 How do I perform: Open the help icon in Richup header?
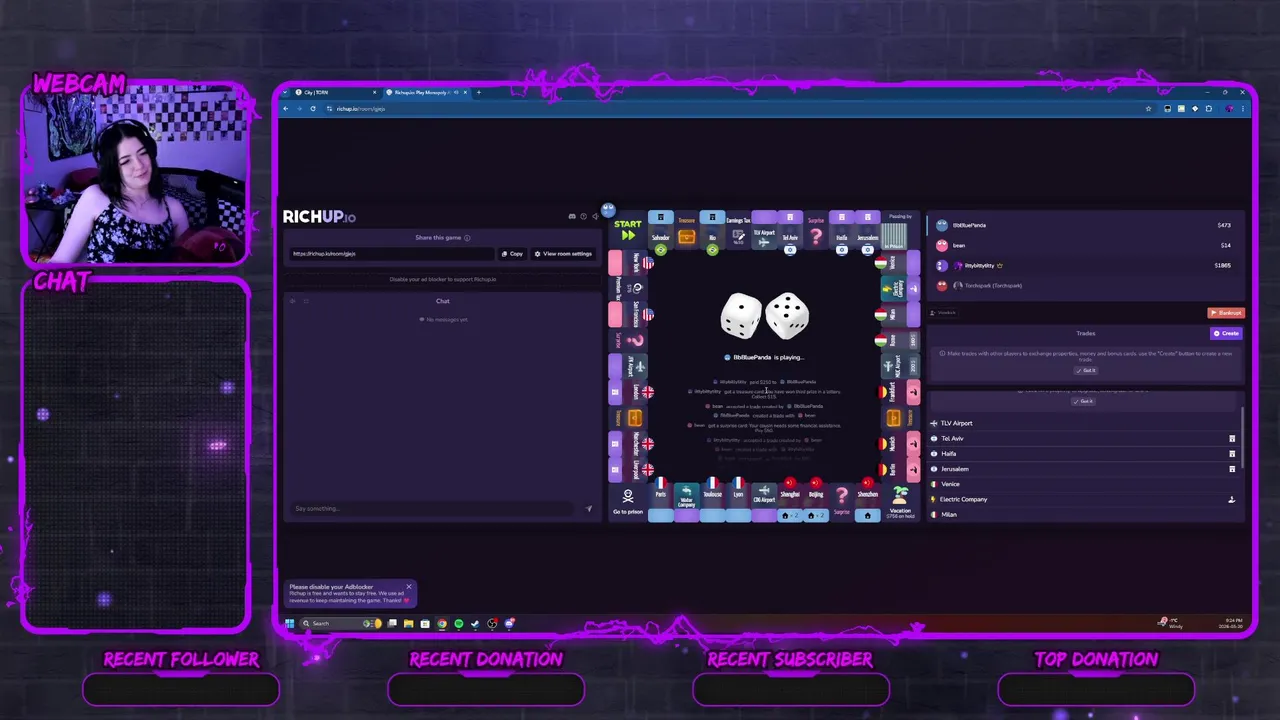coord(584,216)
